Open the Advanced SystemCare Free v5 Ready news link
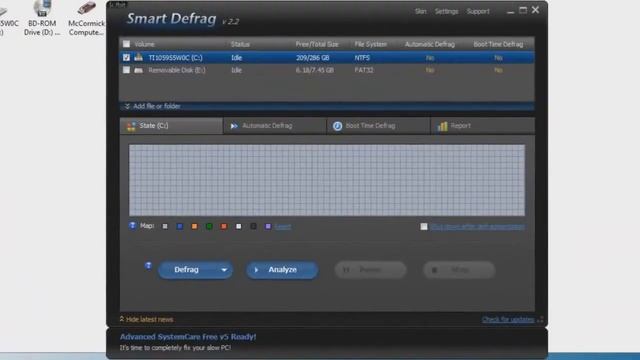 click(188, 337)
